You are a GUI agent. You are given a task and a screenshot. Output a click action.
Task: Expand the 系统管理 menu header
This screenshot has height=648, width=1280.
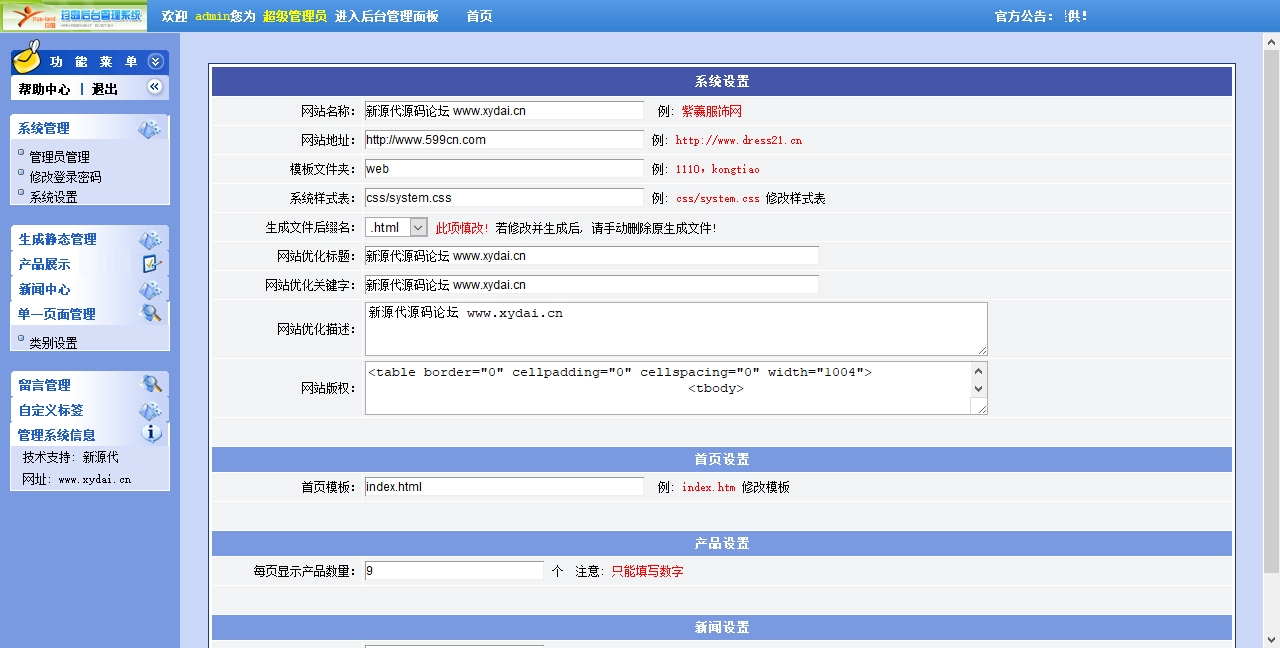pos(44,129)
